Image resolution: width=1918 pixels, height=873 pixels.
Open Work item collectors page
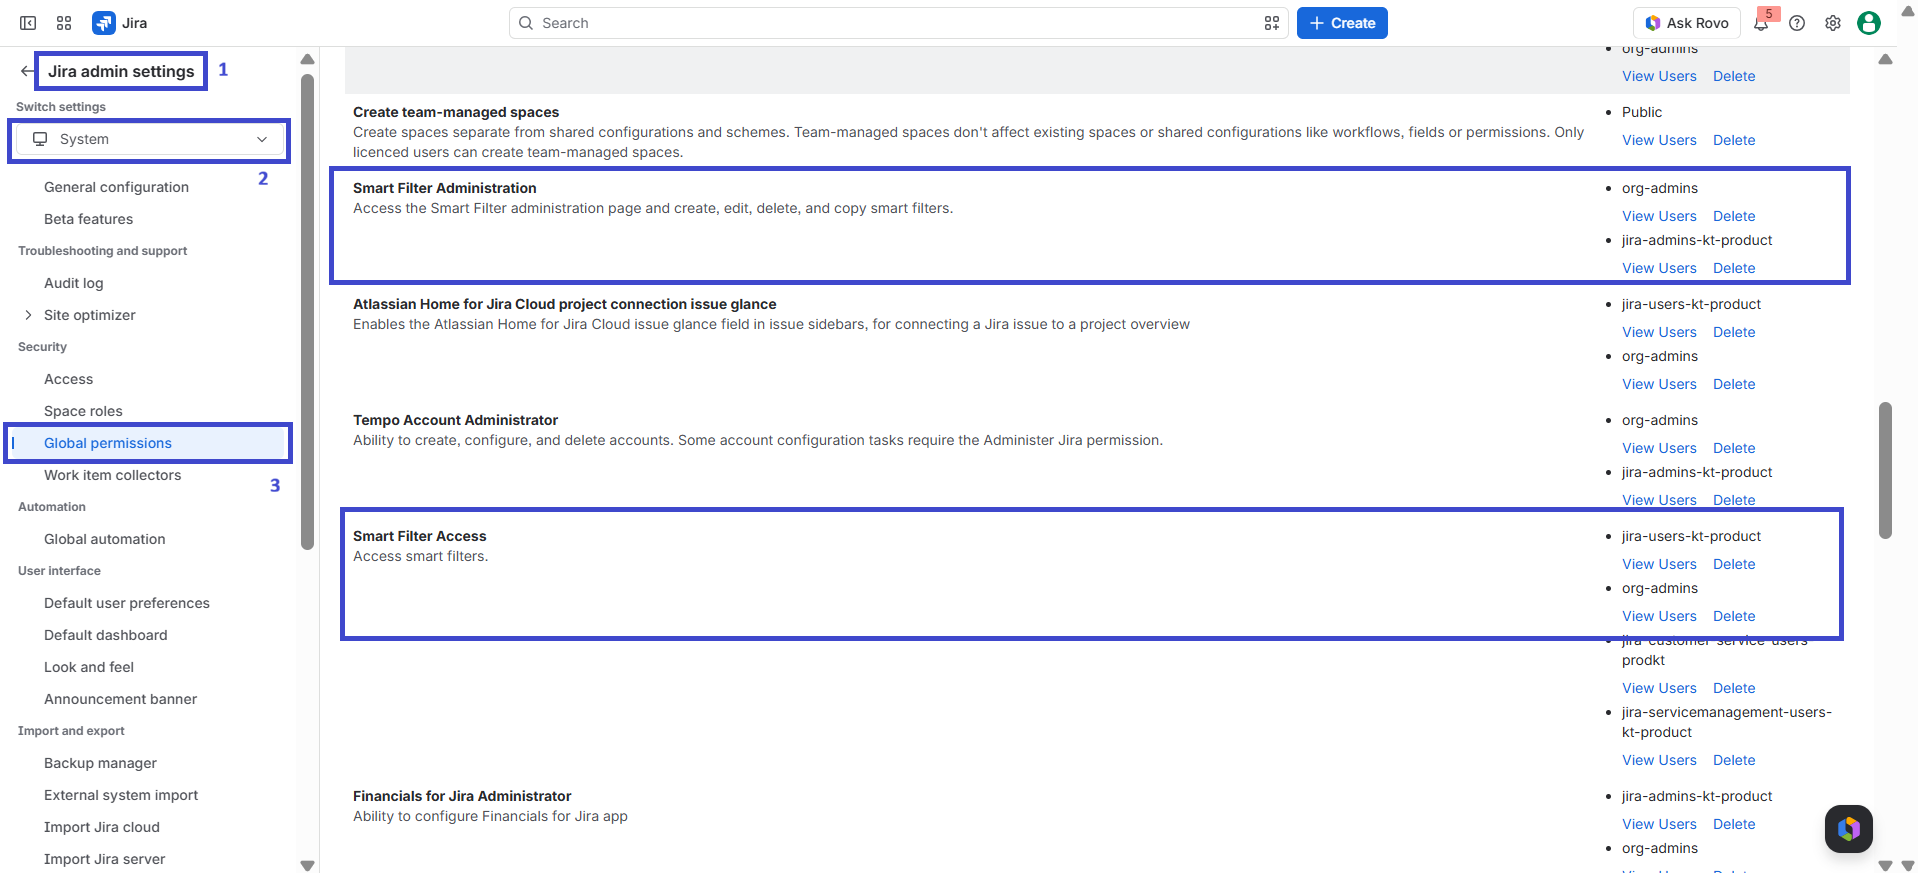click(112, 475)
